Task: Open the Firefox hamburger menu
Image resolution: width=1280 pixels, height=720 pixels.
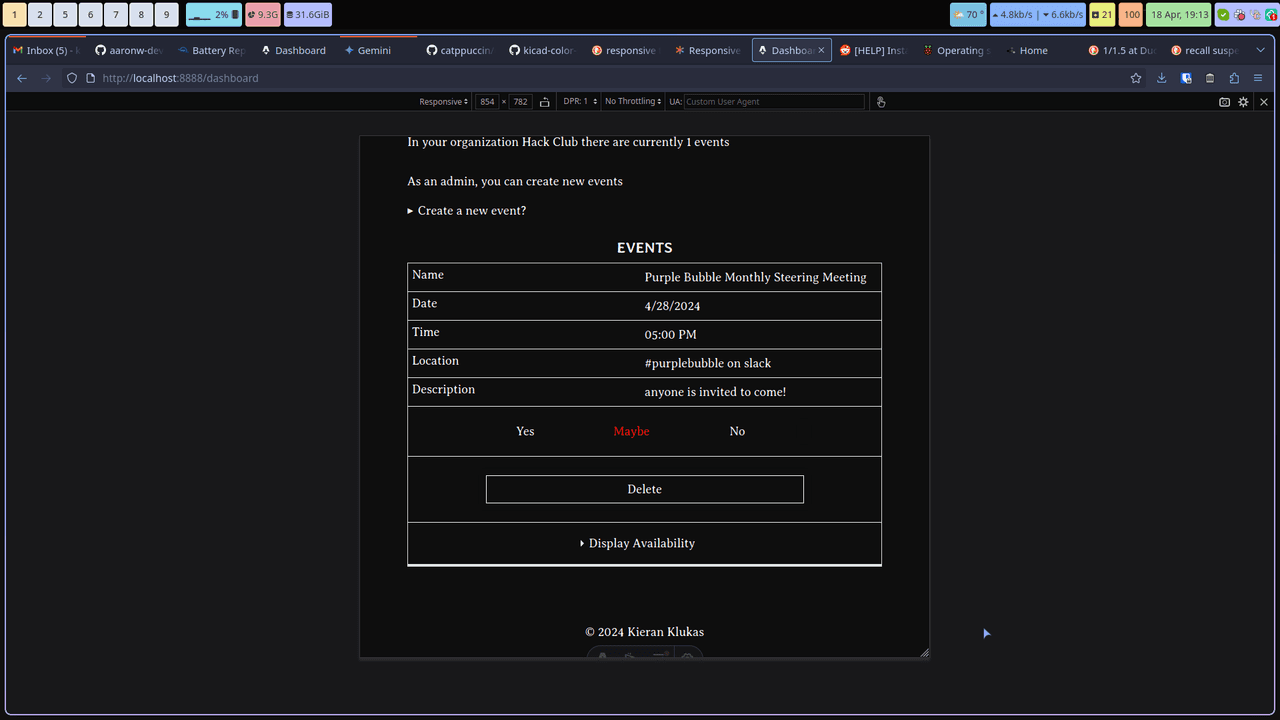Action: tap(1258, 78)
